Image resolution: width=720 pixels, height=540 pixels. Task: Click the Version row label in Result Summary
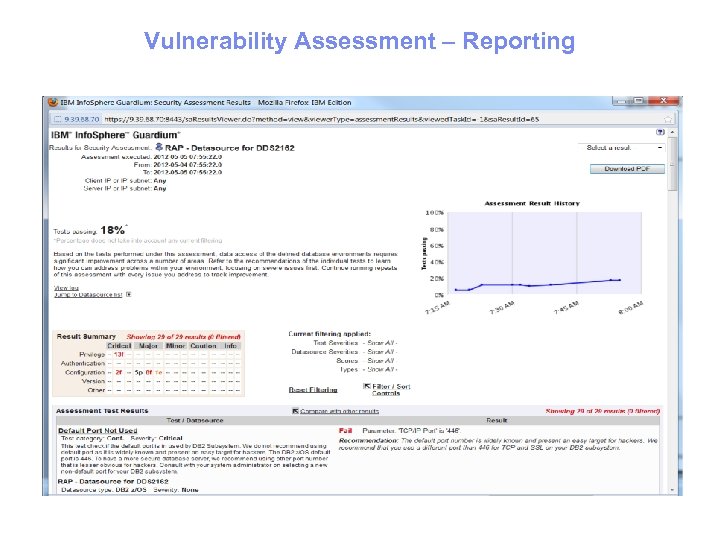pos(94,381)
